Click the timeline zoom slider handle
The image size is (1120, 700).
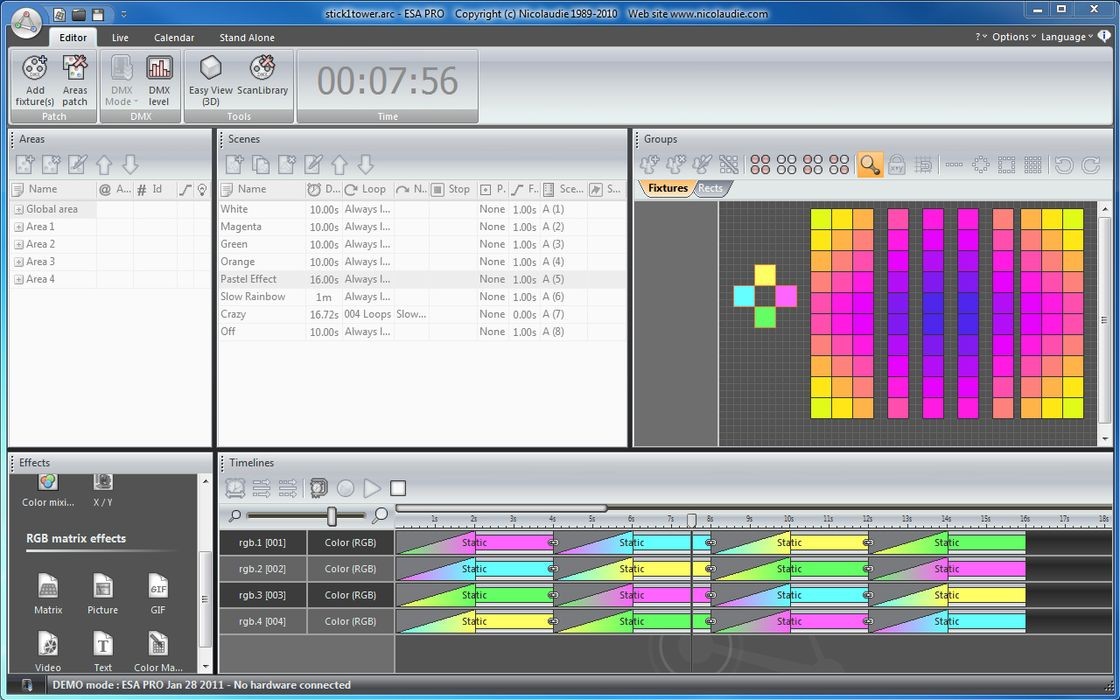coord(331,516)
